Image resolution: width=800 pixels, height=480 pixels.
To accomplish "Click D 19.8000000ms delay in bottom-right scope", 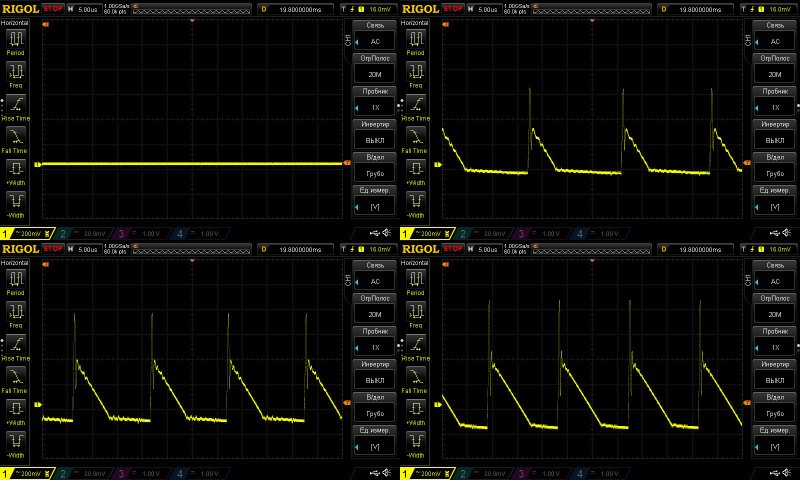I will tap(695, 249).
